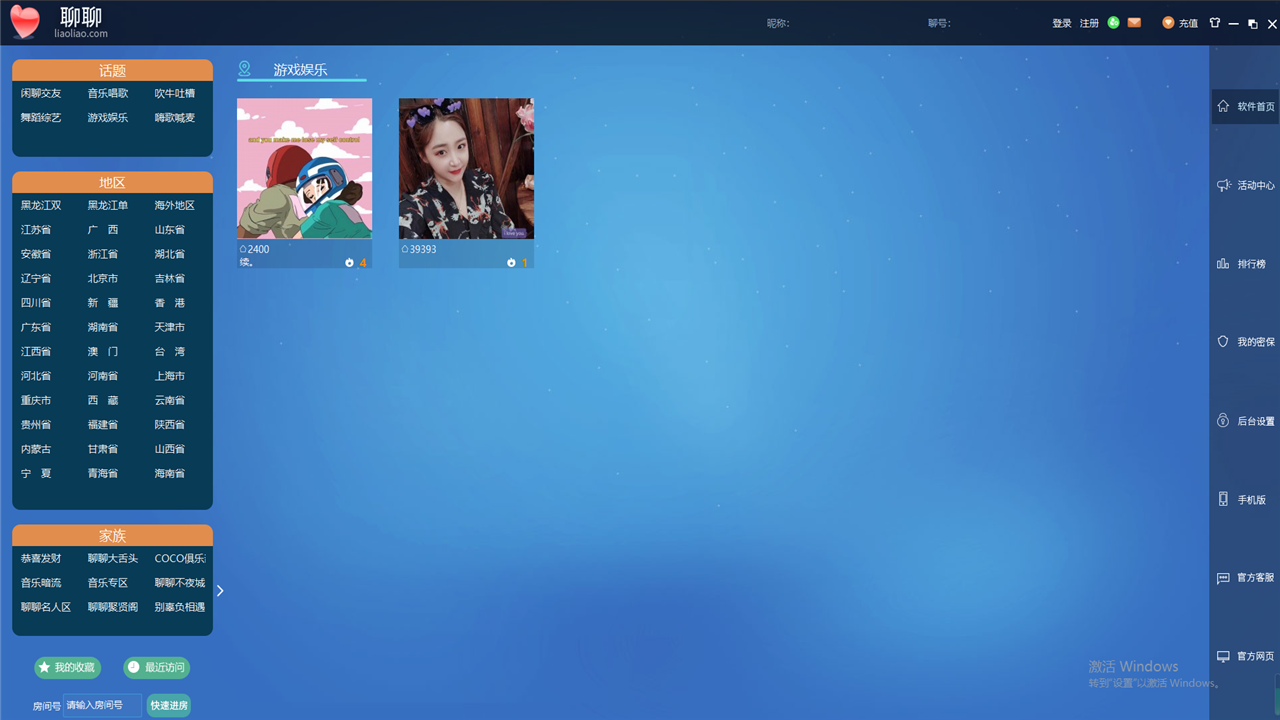Expand the family list with the right chevron
Image resolution: width=1280 pixels, height=720 pixels.
coord(220,591)
